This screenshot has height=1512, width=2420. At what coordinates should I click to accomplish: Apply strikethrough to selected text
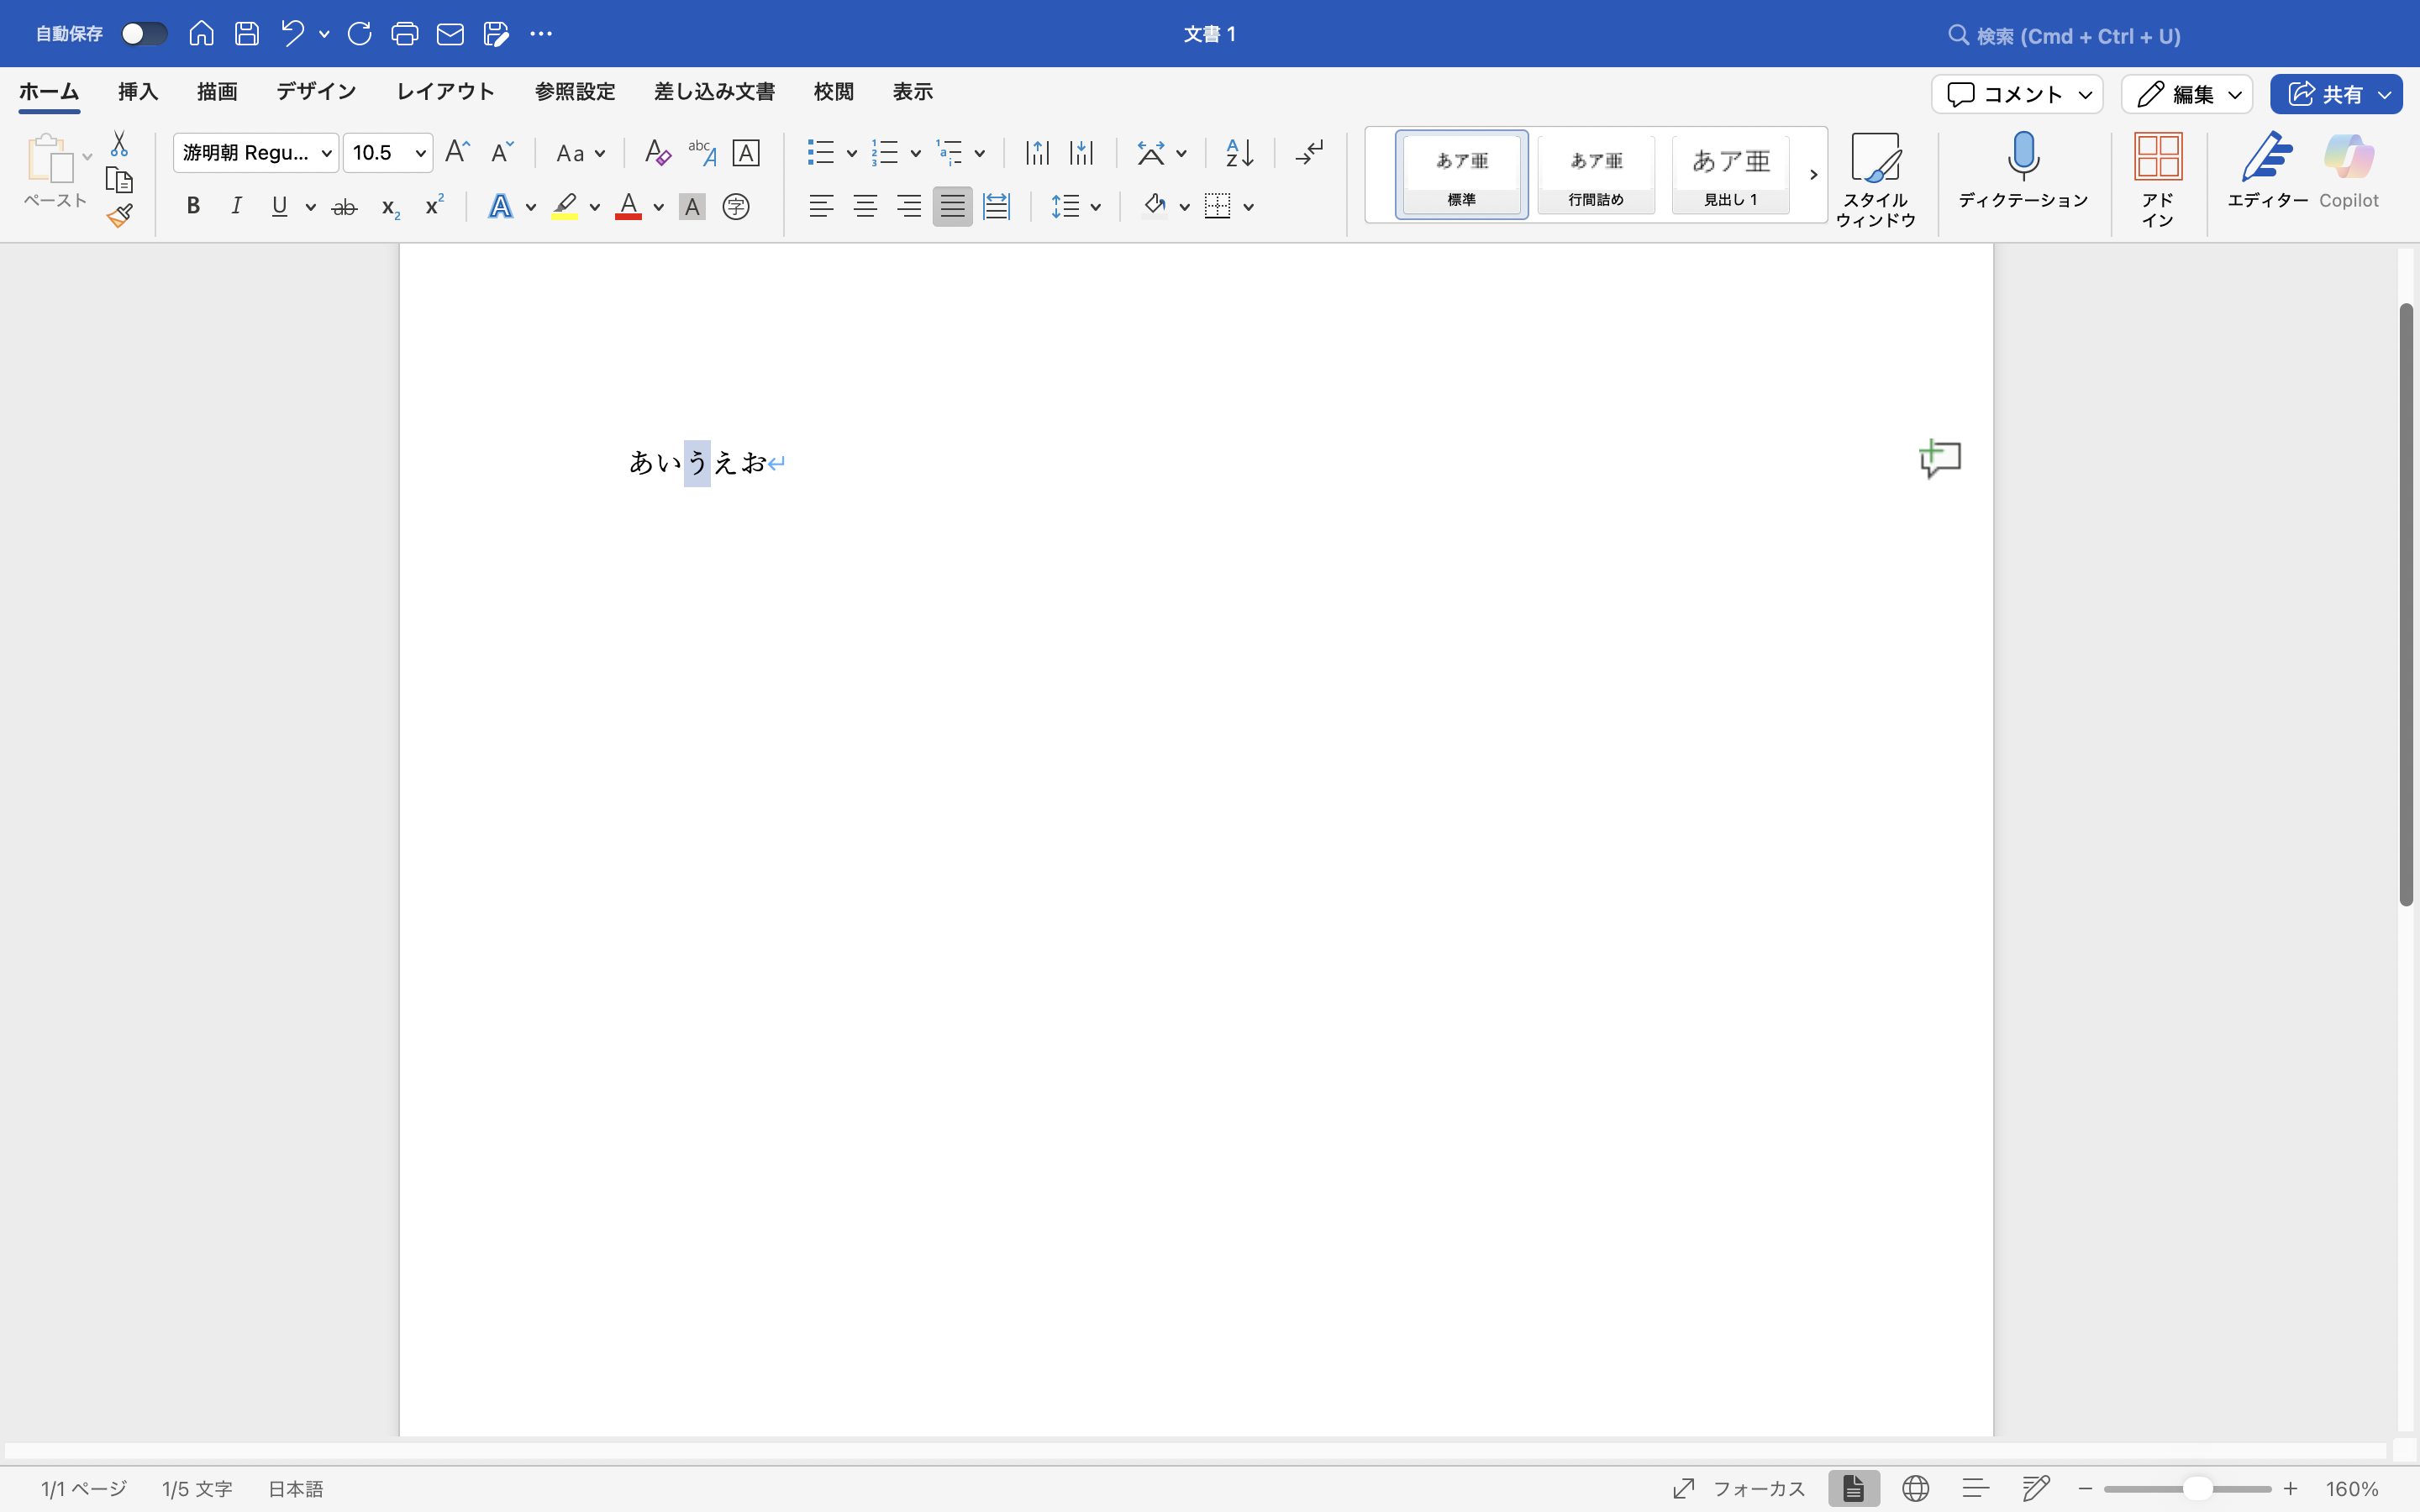(344, 207)
